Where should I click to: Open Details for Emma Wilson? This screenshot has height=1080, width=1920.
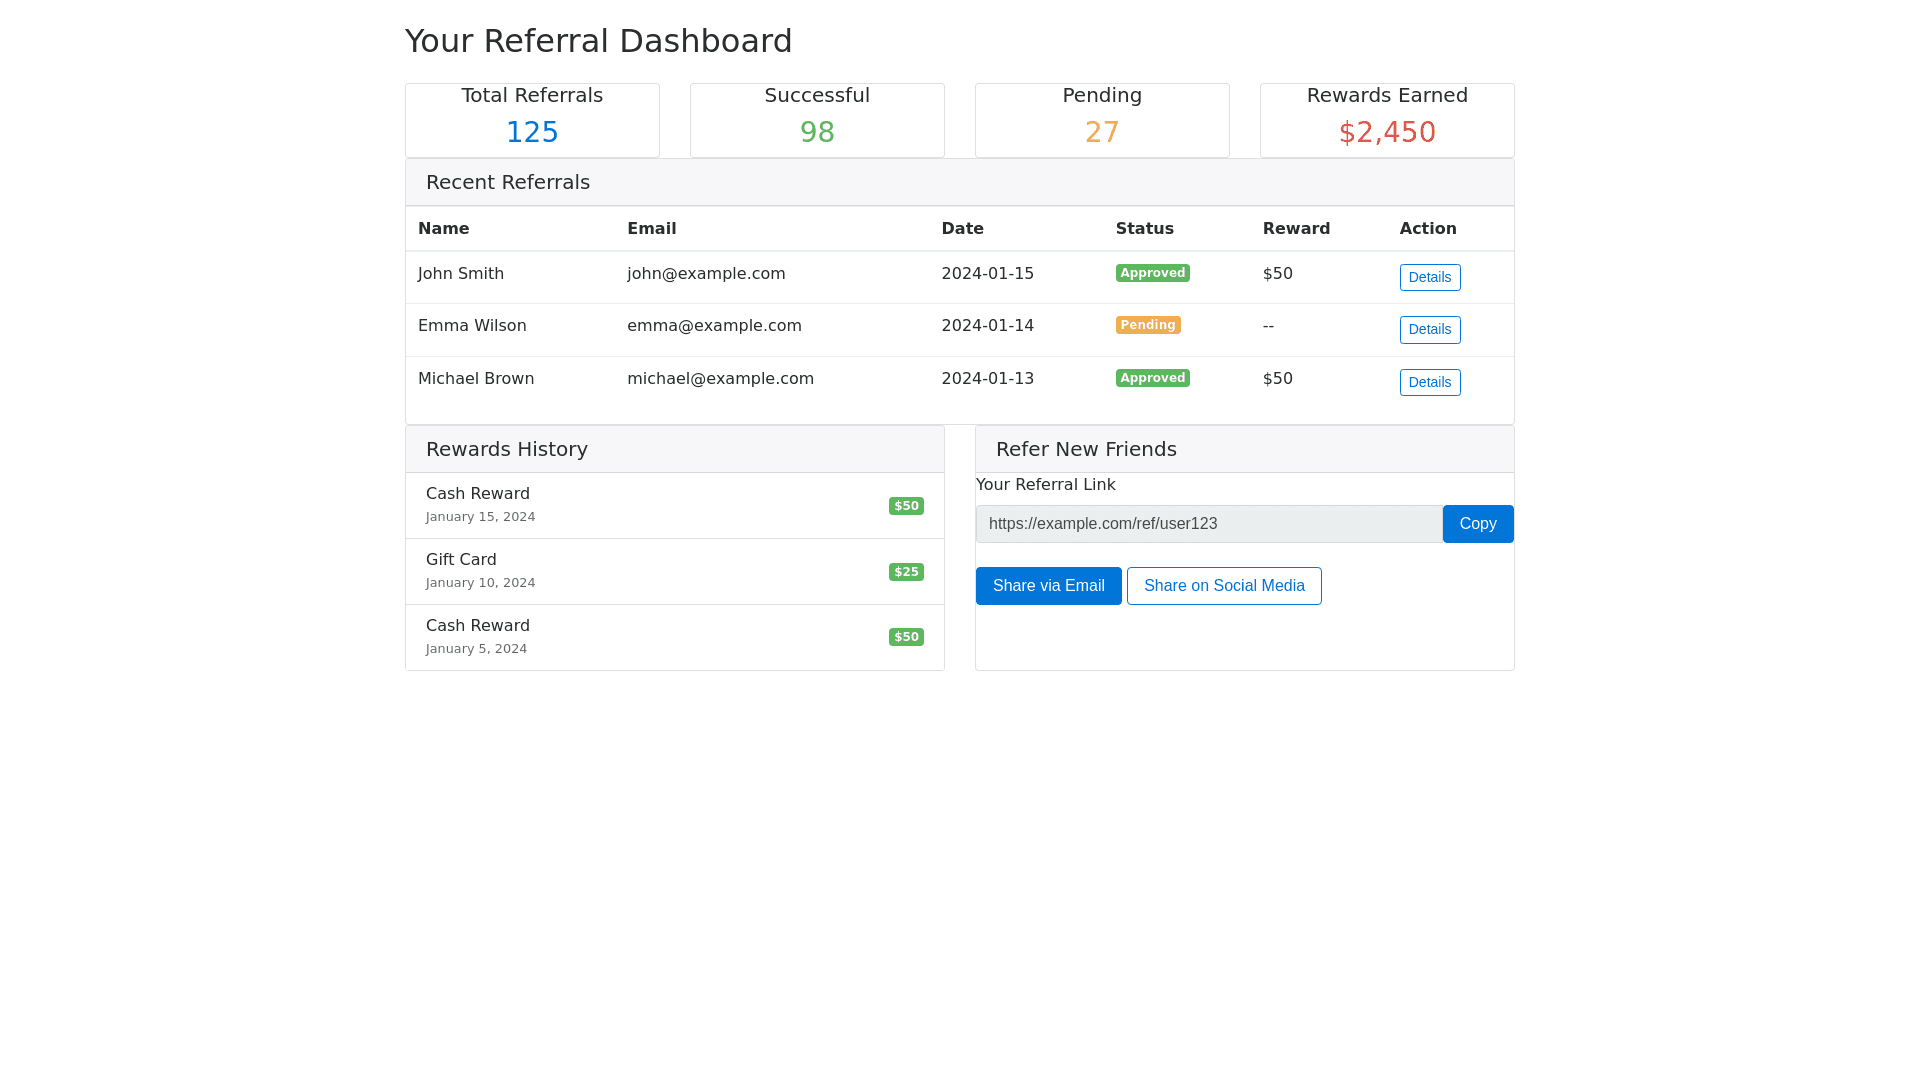(x=1429, y=329)
